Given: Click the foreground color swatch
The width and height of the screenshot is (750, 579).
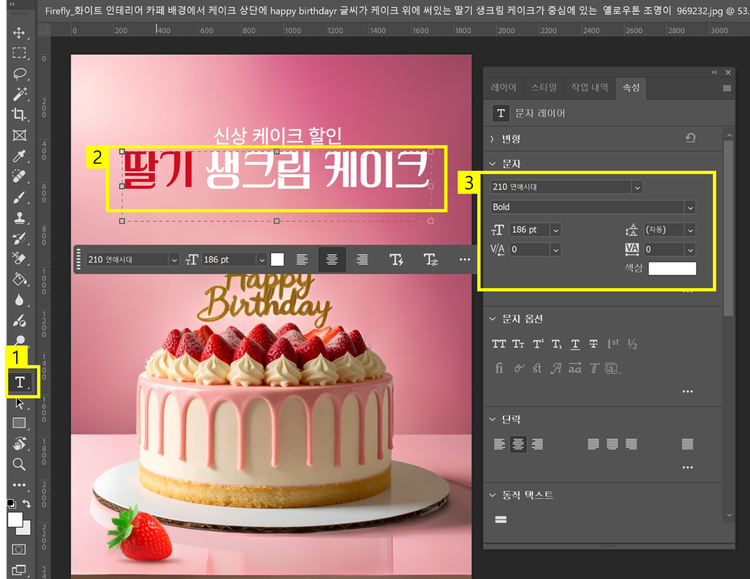Looking at the screenshot, I should point(15,520).
